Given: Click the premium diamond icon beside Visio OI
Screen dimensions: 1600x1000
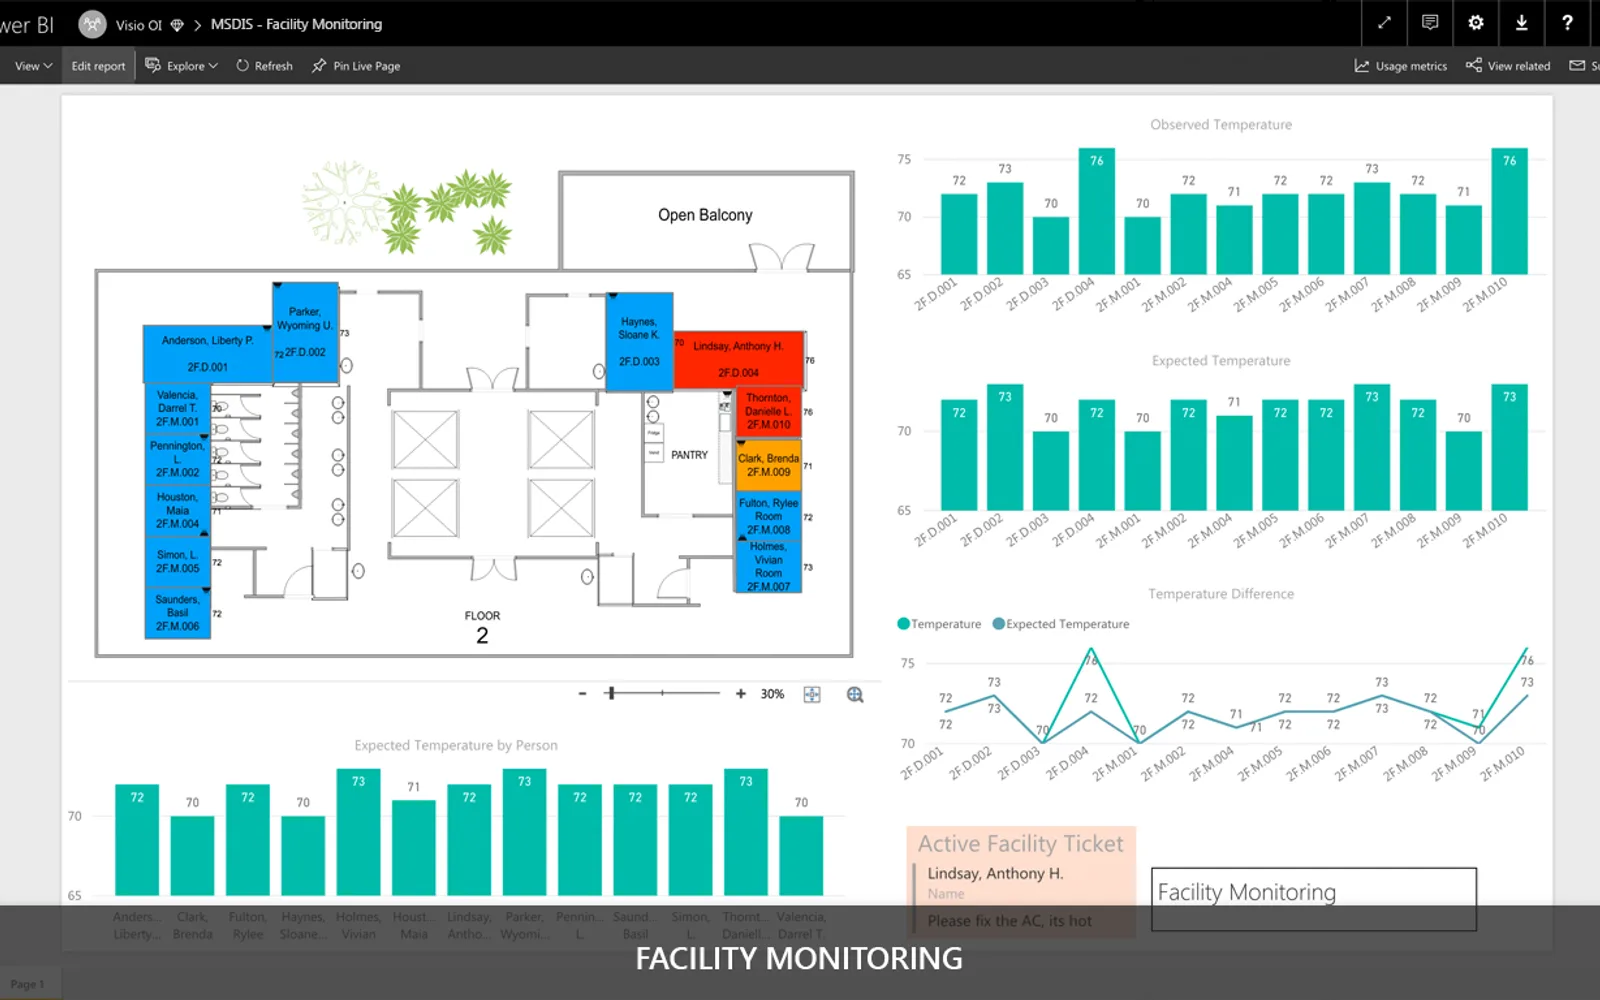Looking at the screenshot, I should 177,25.
